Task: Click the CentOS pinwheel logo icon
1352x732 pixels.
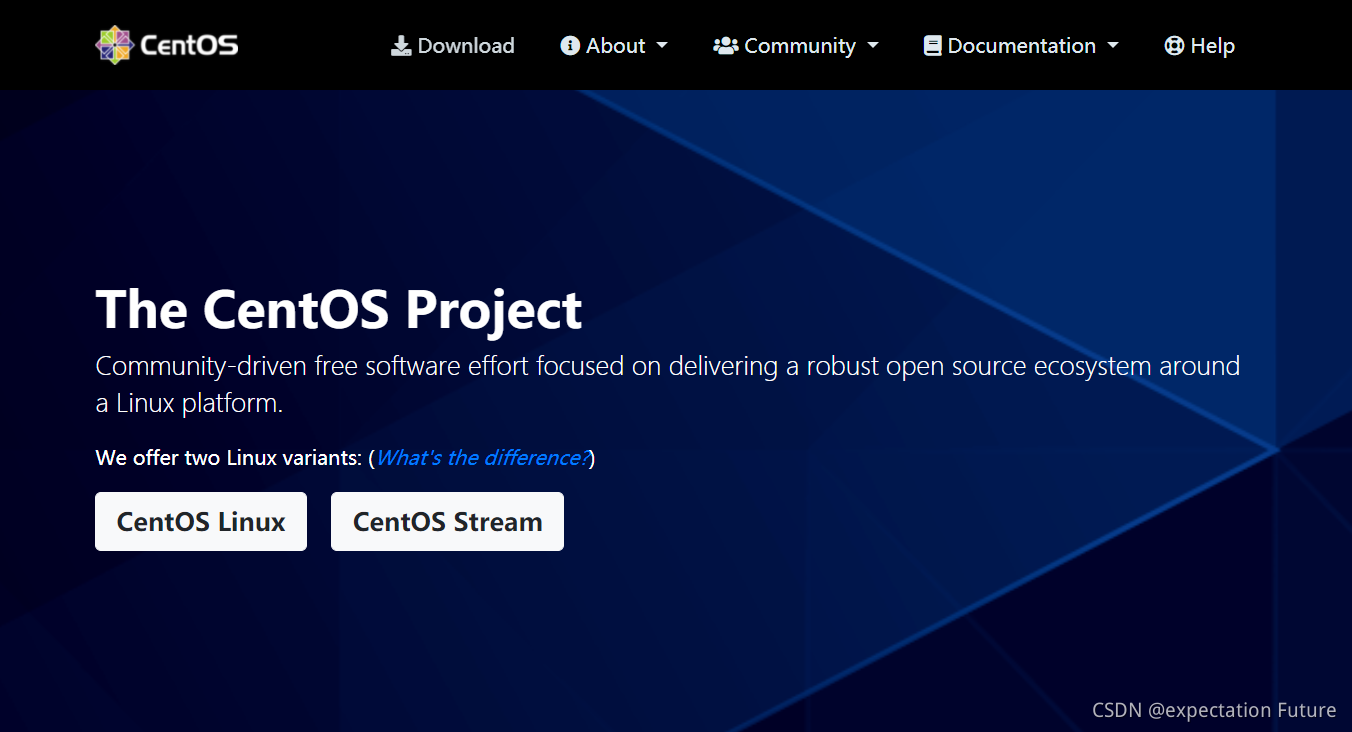Action: (x=114, y=45)
